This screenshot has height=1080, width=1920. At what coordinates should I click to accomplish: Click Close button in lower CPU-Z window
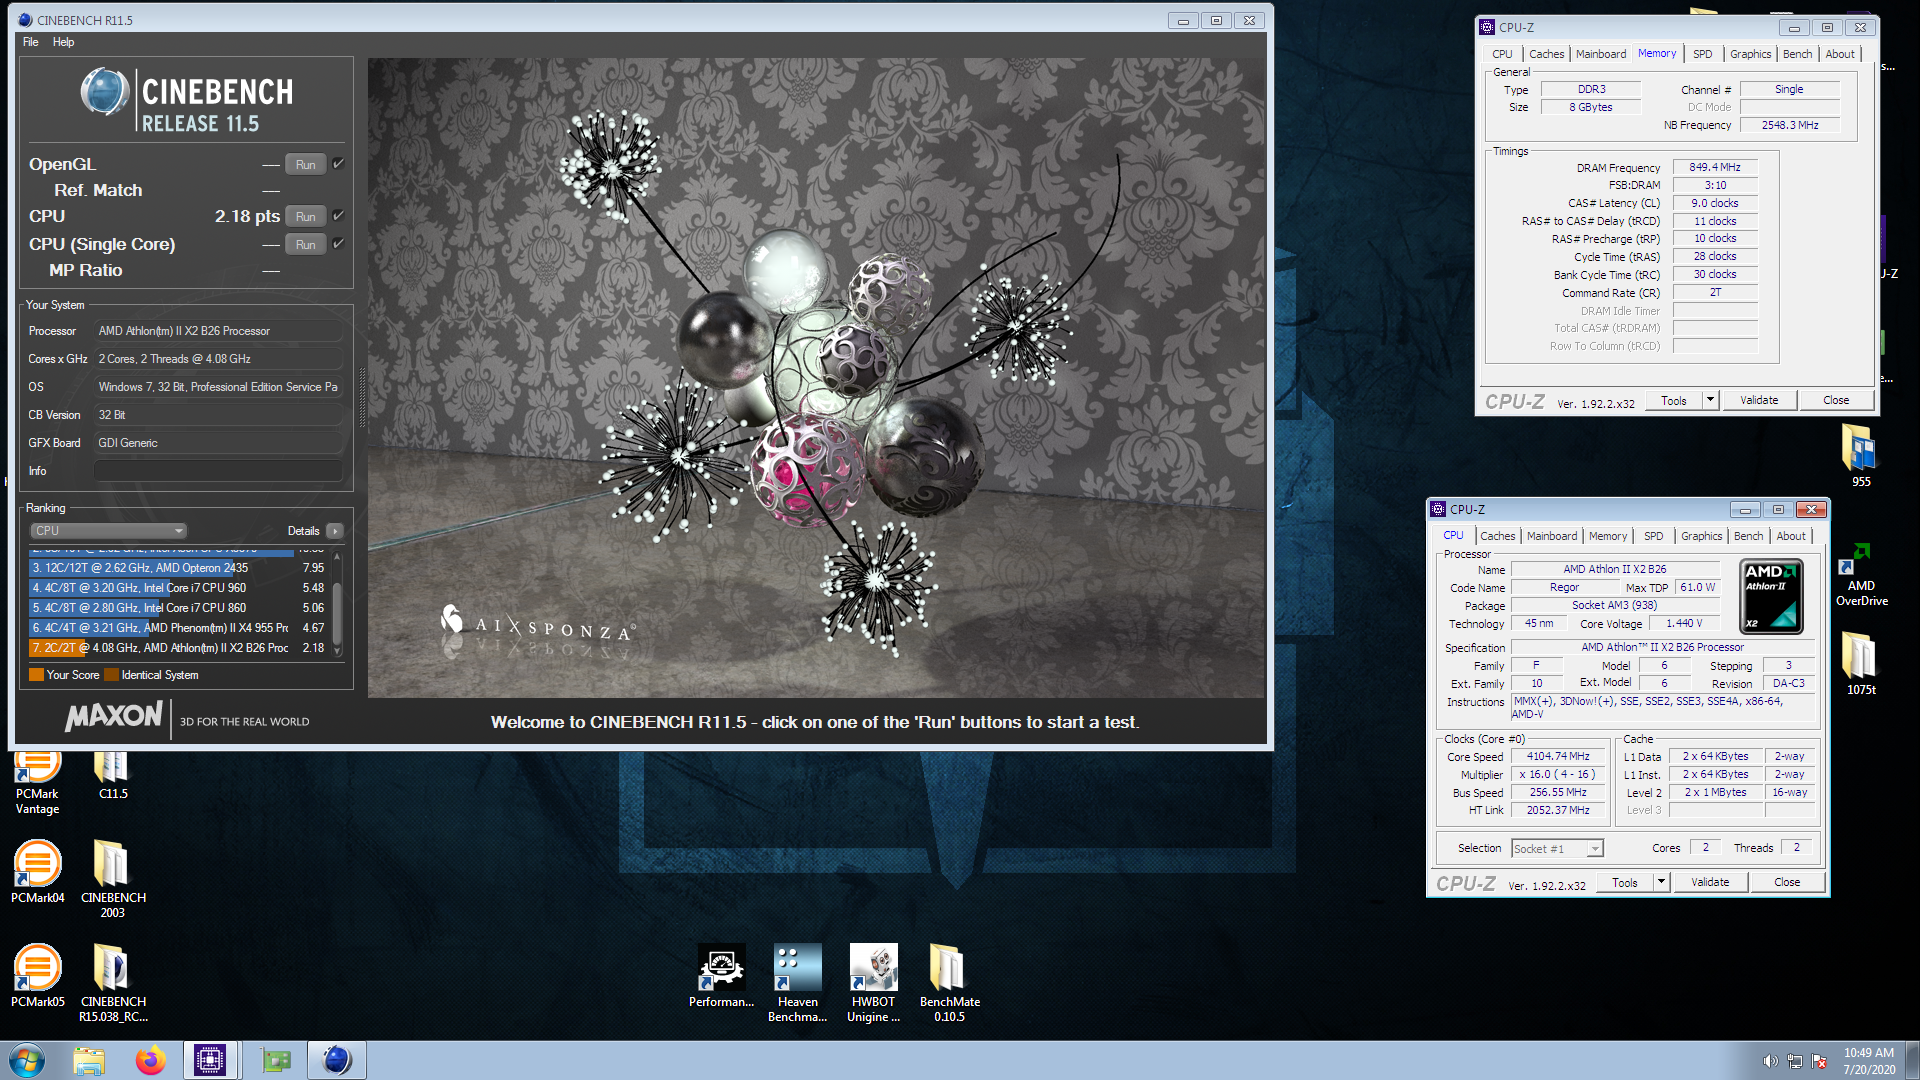[1787, 882]
